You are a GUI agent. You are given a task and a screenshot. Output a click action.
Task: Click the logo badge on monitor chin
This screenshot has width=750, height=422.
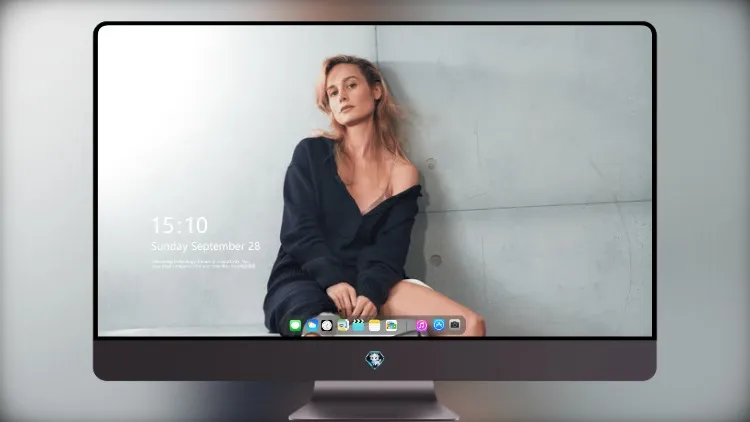pyautogui.click(x=375, y=360)
